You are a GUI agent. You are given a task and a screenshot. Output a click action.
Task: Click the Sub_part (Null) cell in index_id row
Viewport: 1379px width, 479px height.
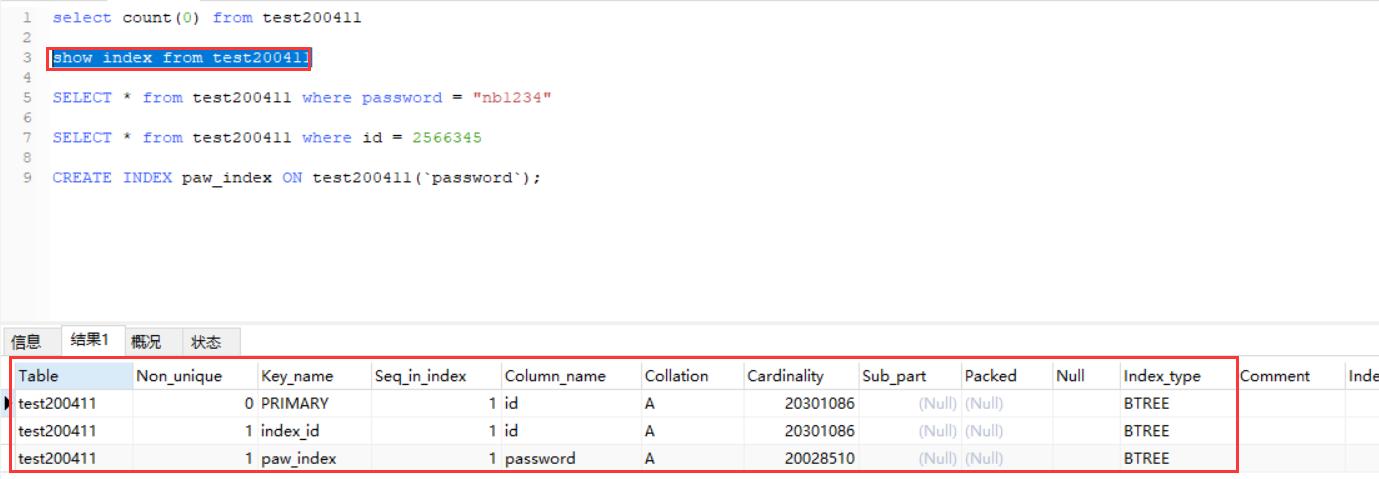(x=910, y=431)
